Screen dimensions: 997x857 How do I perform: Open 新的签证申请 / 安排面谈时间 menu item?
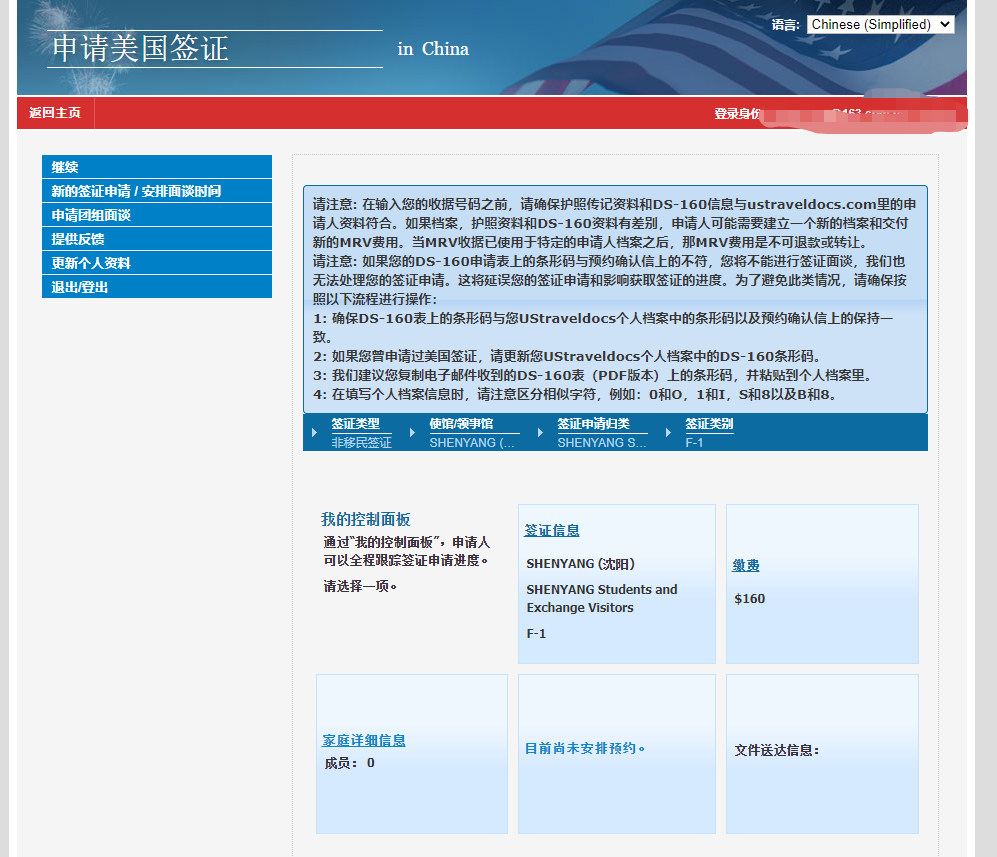[x=156, y=191]
